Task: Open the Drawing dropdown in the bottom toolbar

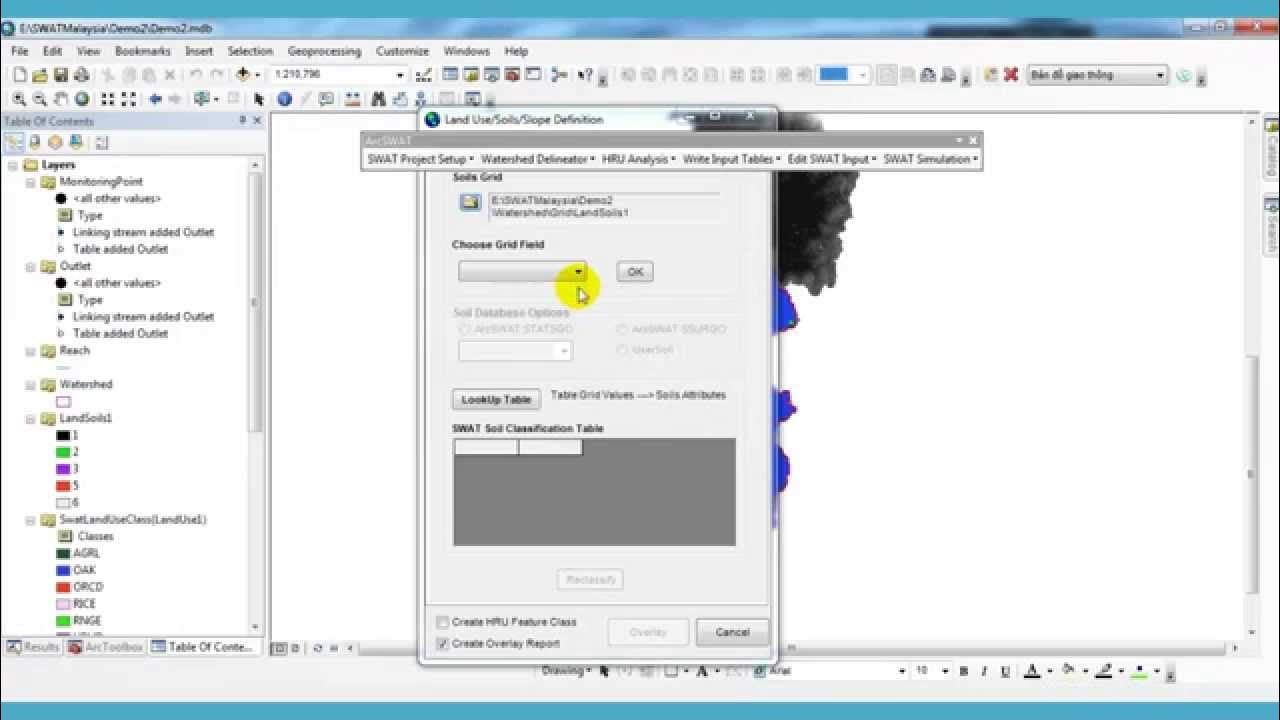Action: click(567, 671)
